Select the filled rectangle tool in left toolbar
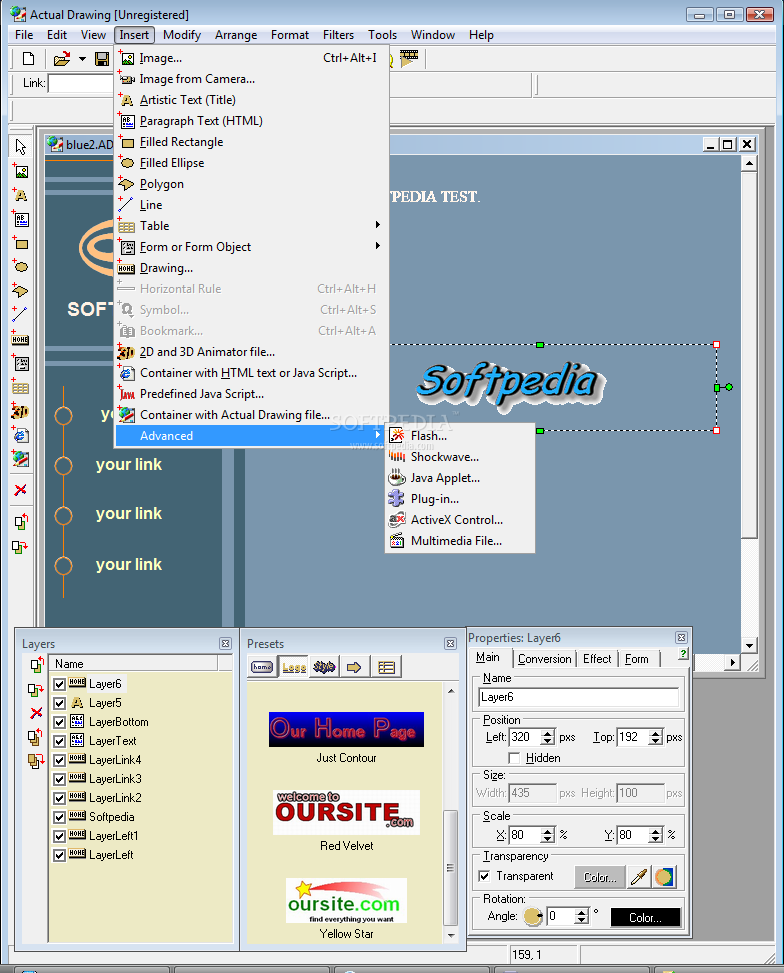Screen dimensions: 784x973 [20, 243]
